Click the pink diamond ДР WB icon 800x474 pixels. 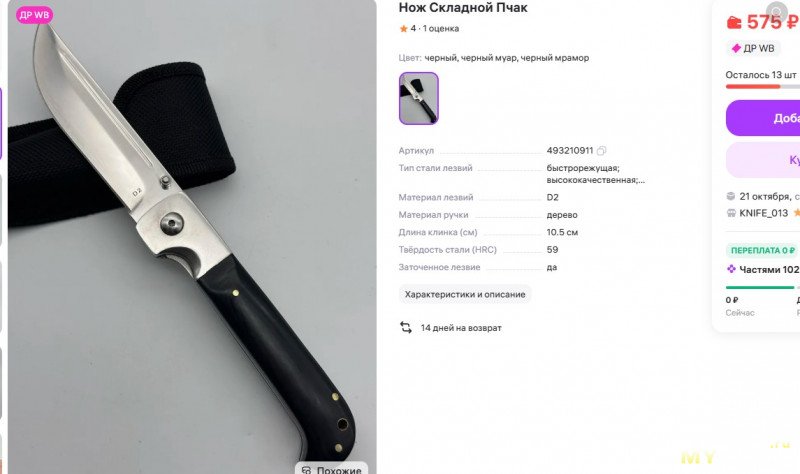click(x=736, y=48)
